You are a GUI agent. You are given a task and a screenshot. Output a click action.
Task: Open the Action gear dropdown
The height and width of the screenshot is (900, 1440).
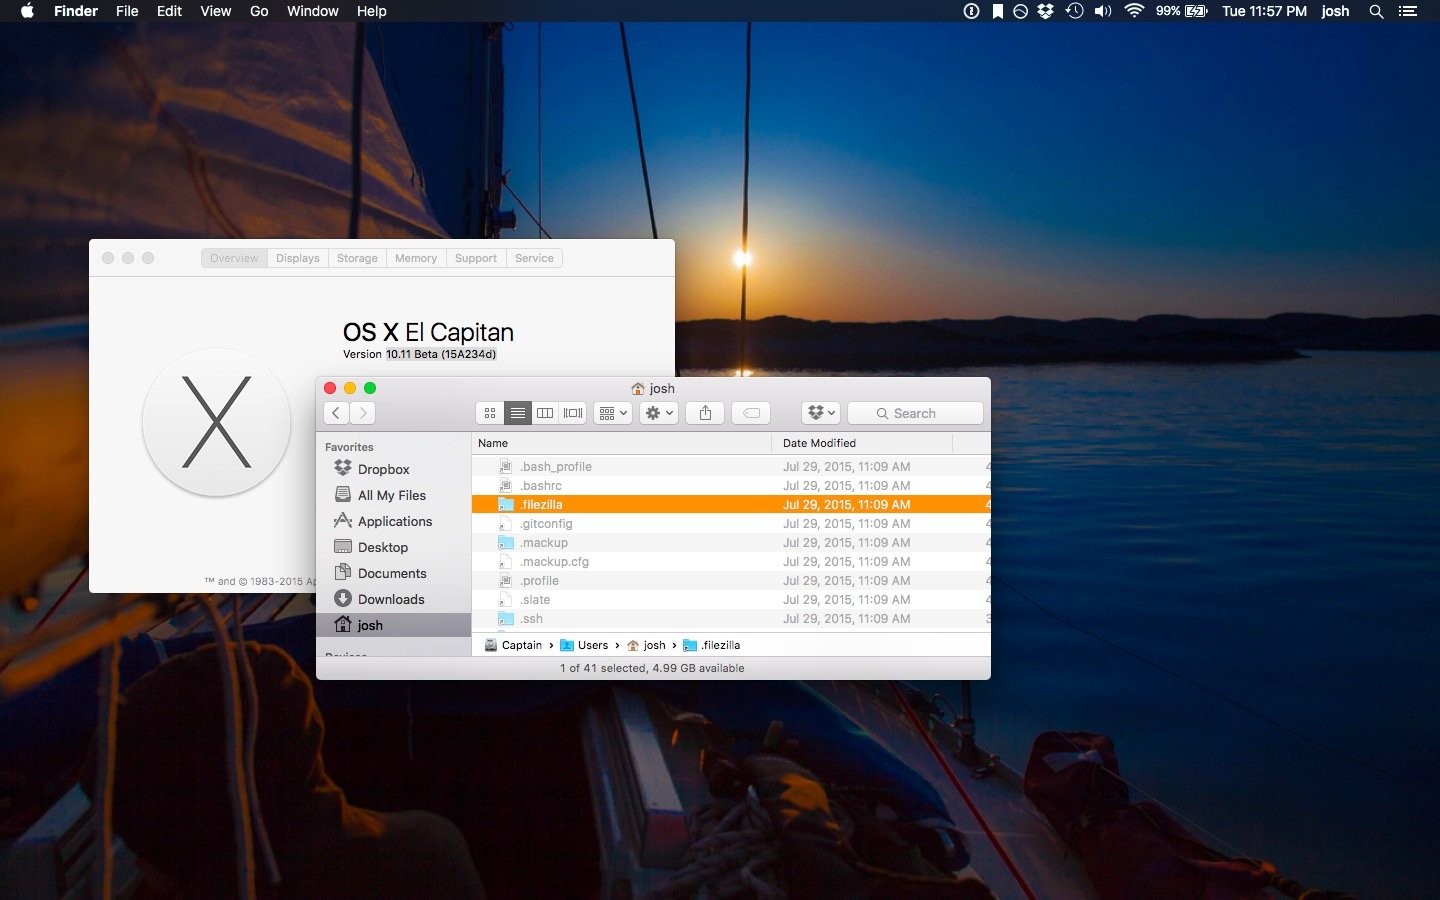[x=659, y=413]
